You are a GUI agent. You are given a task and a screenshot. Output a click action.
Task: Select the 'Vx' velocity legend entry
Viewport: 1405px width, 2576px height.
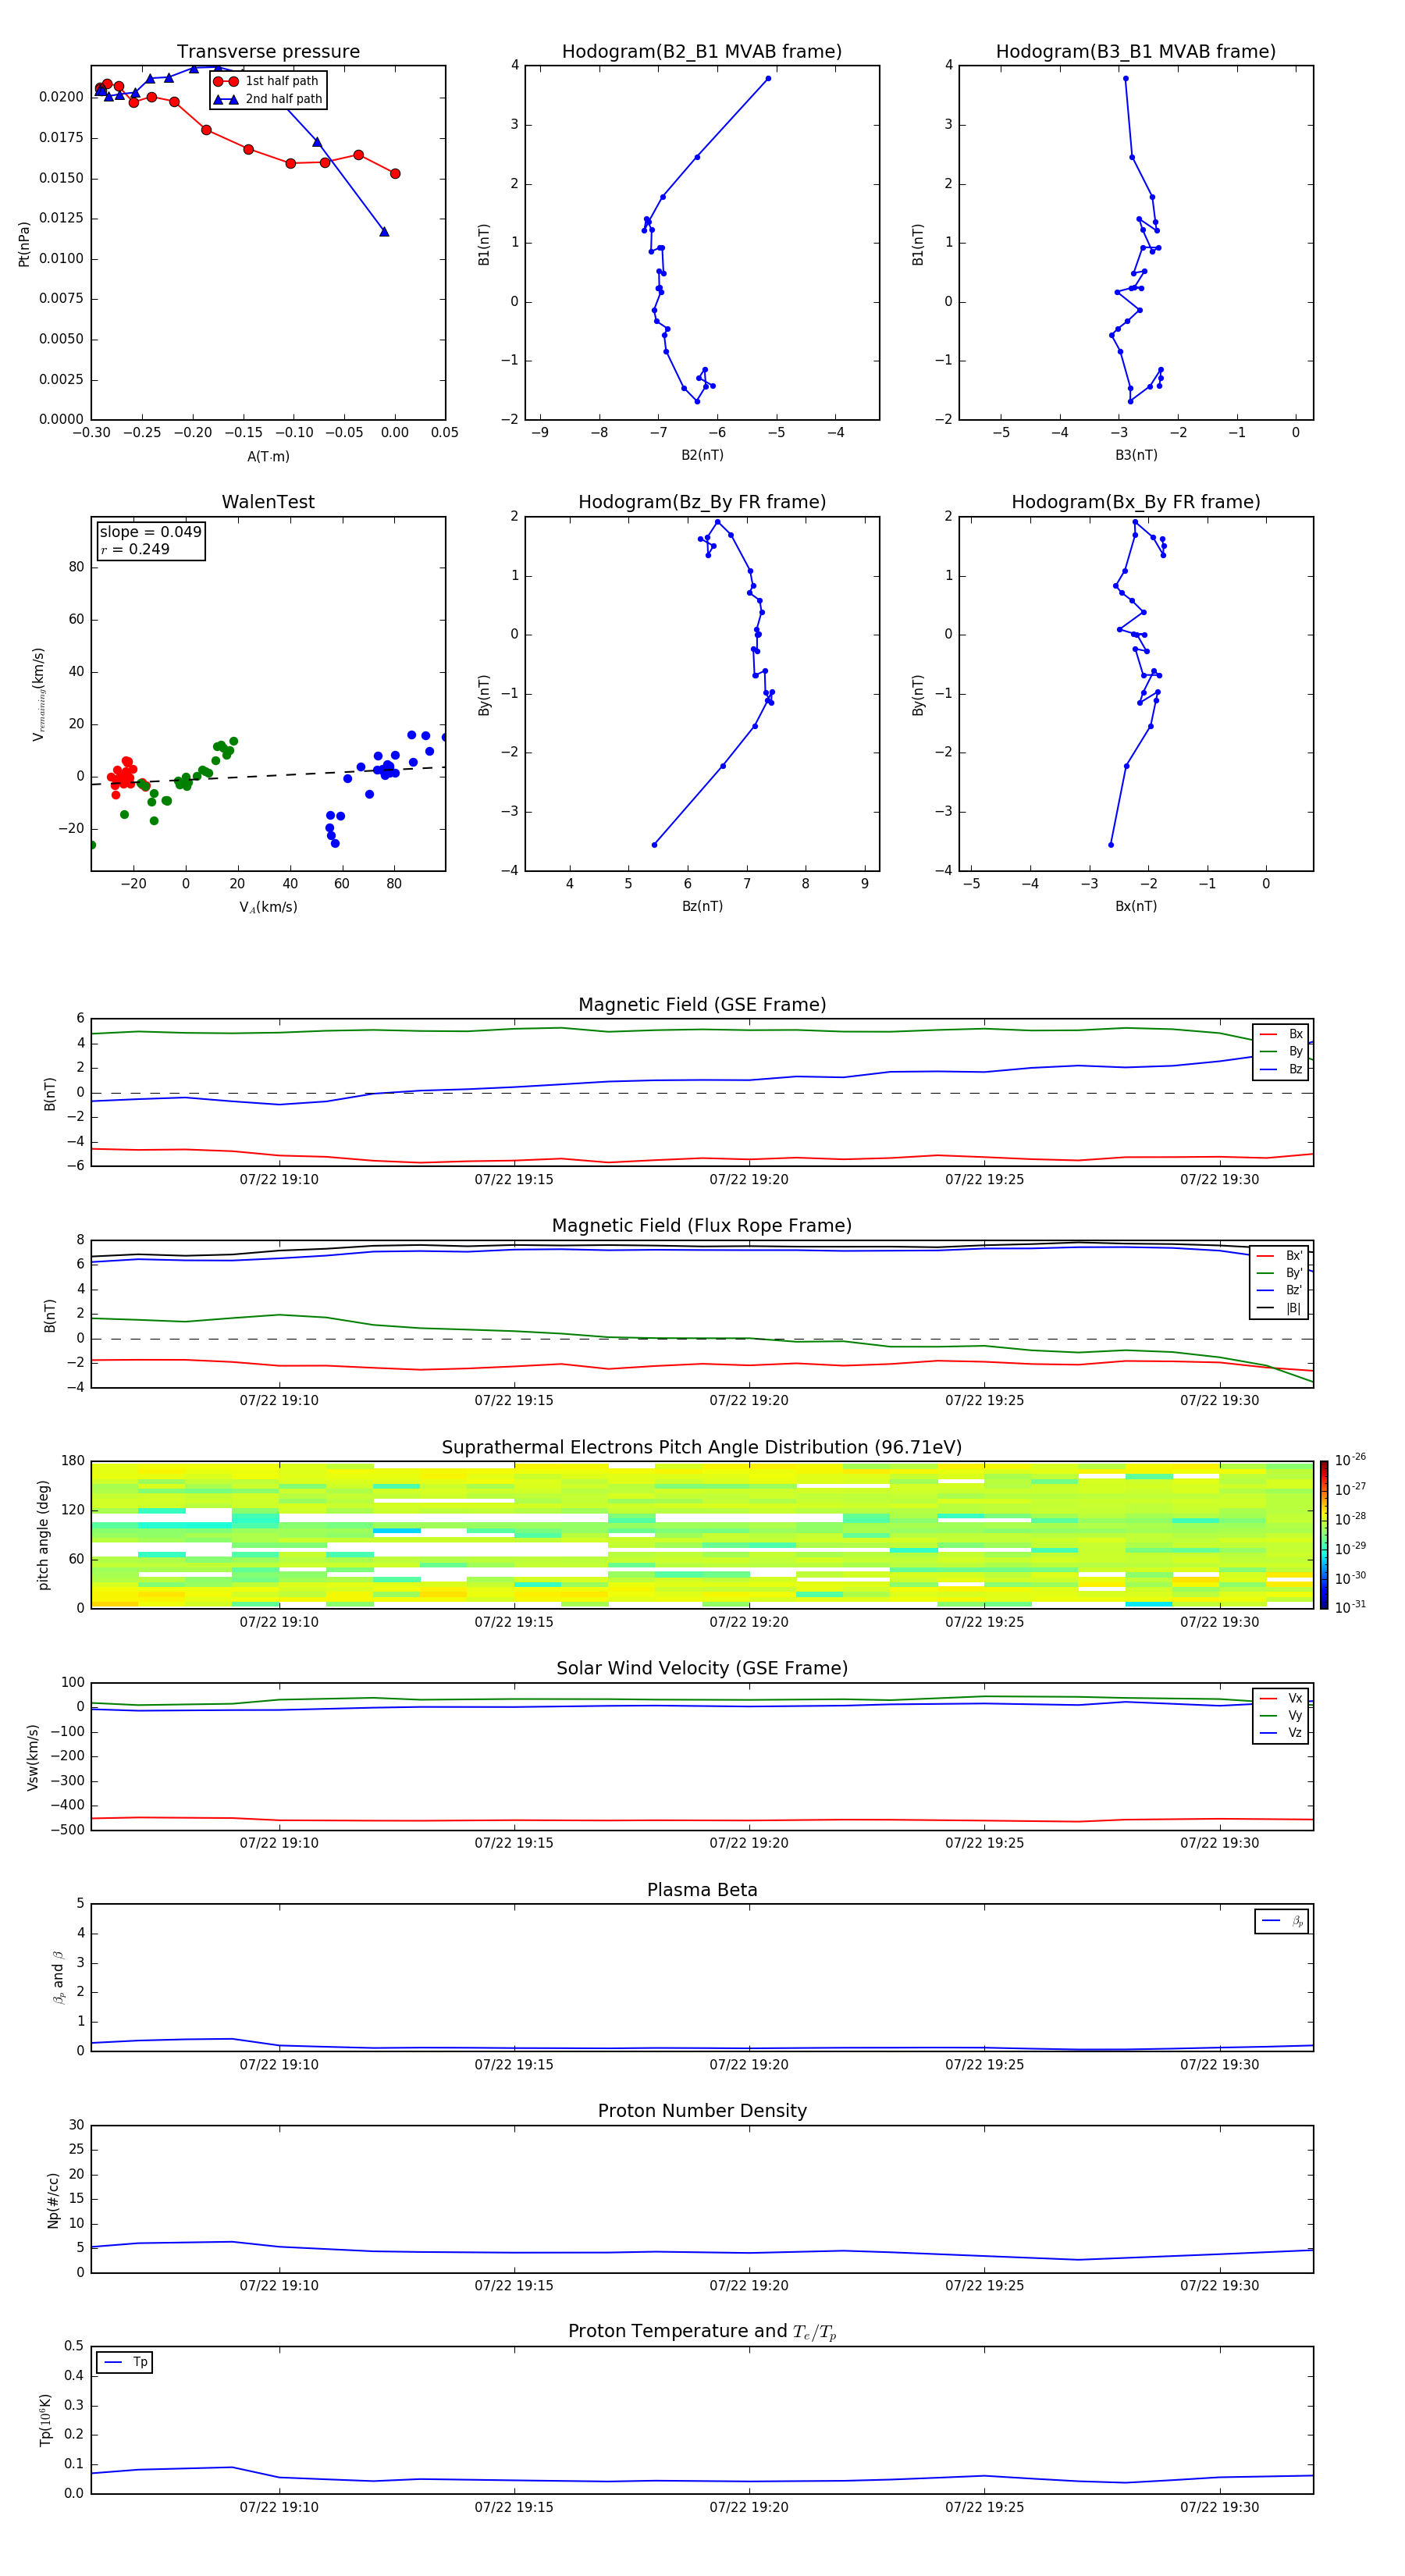1281,1698
